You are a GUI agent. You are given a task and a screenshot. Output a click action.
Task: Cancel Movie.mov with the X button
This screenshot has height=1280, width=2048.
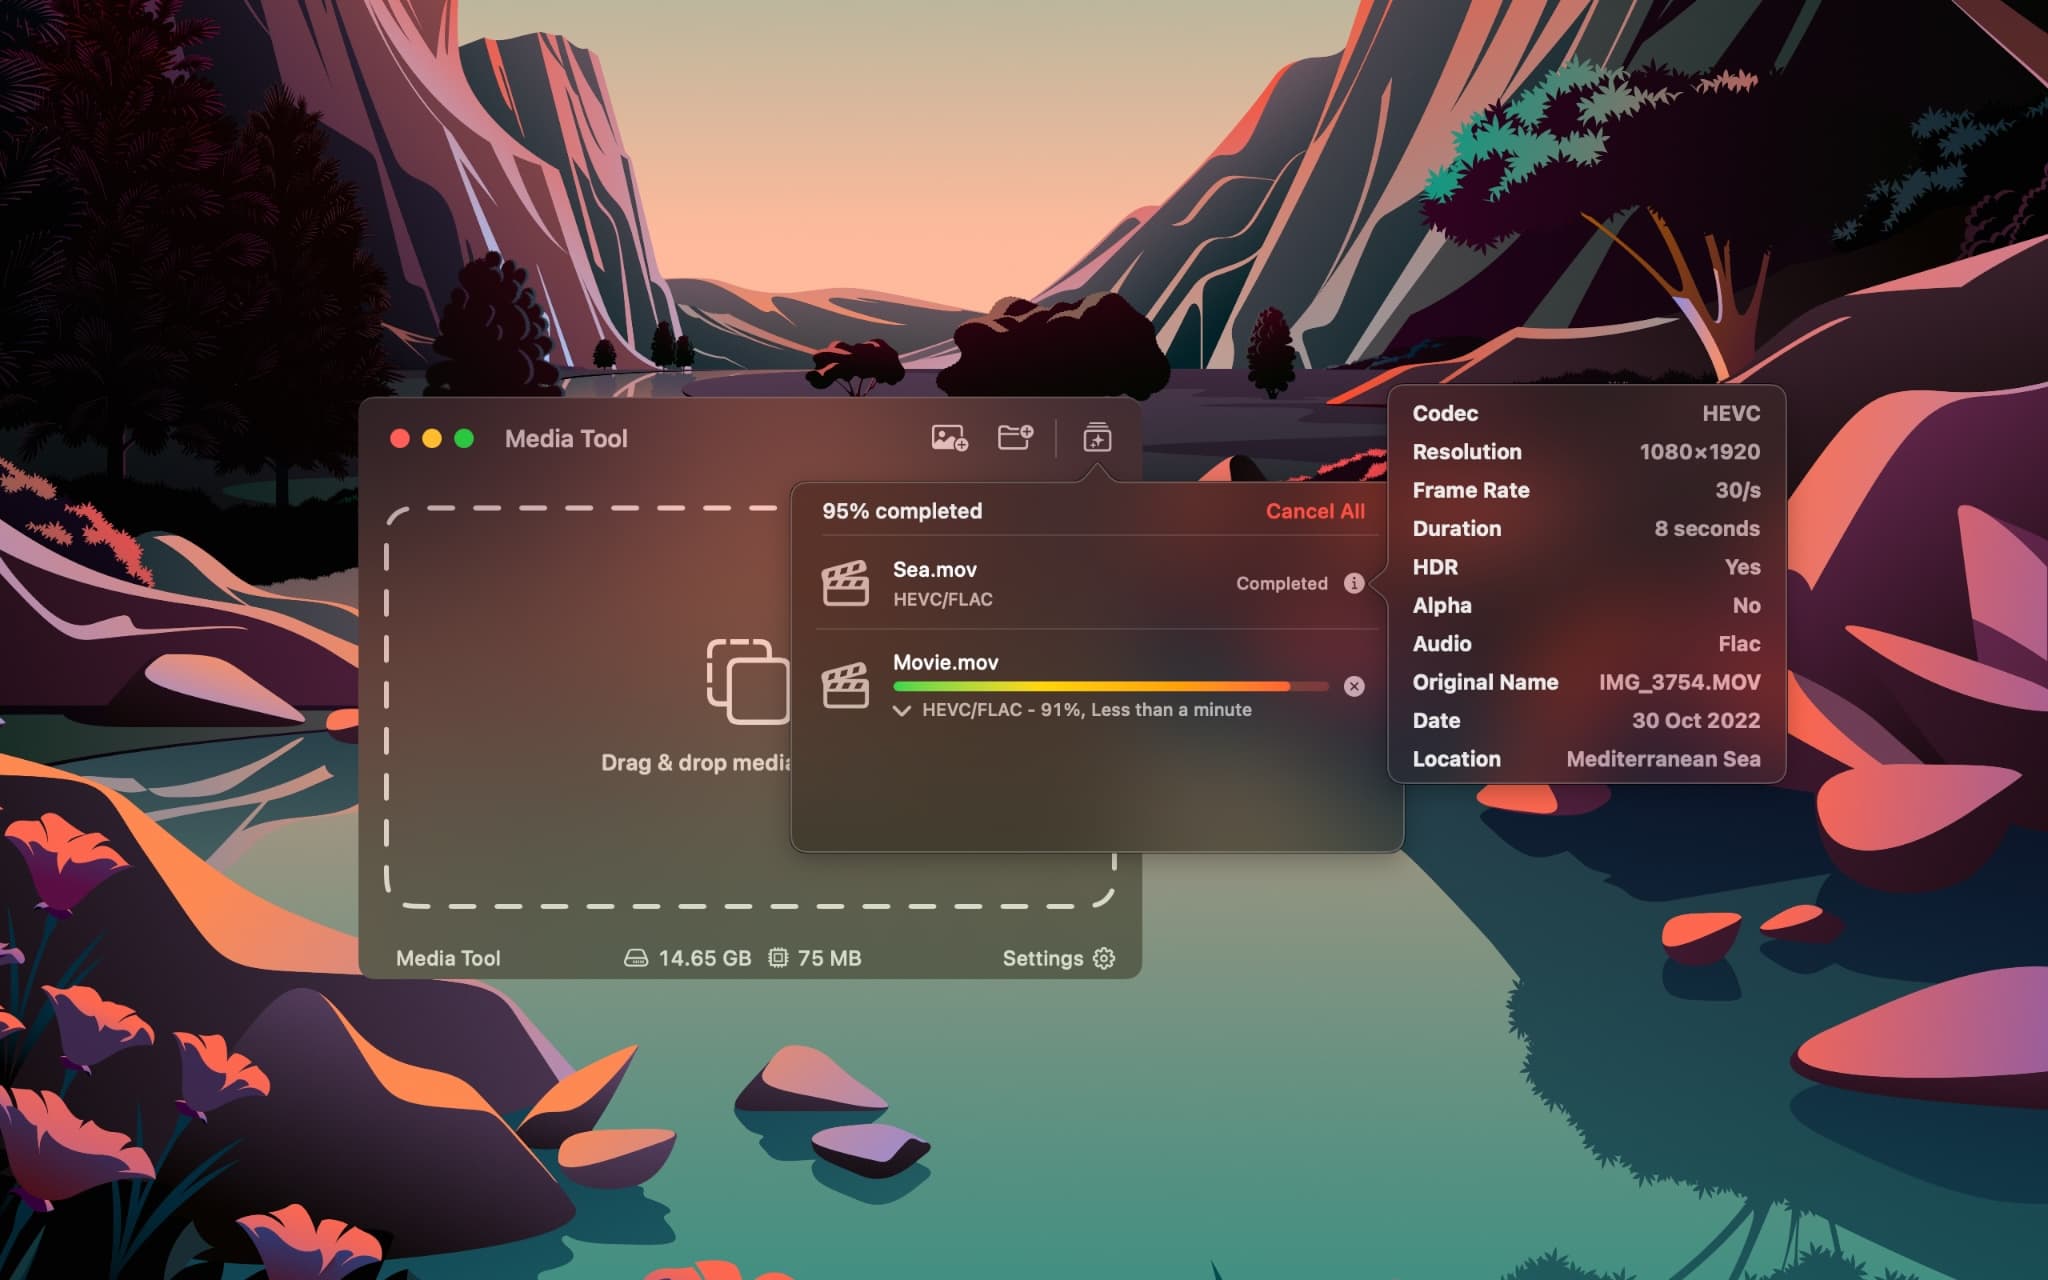coord(1355,685)
